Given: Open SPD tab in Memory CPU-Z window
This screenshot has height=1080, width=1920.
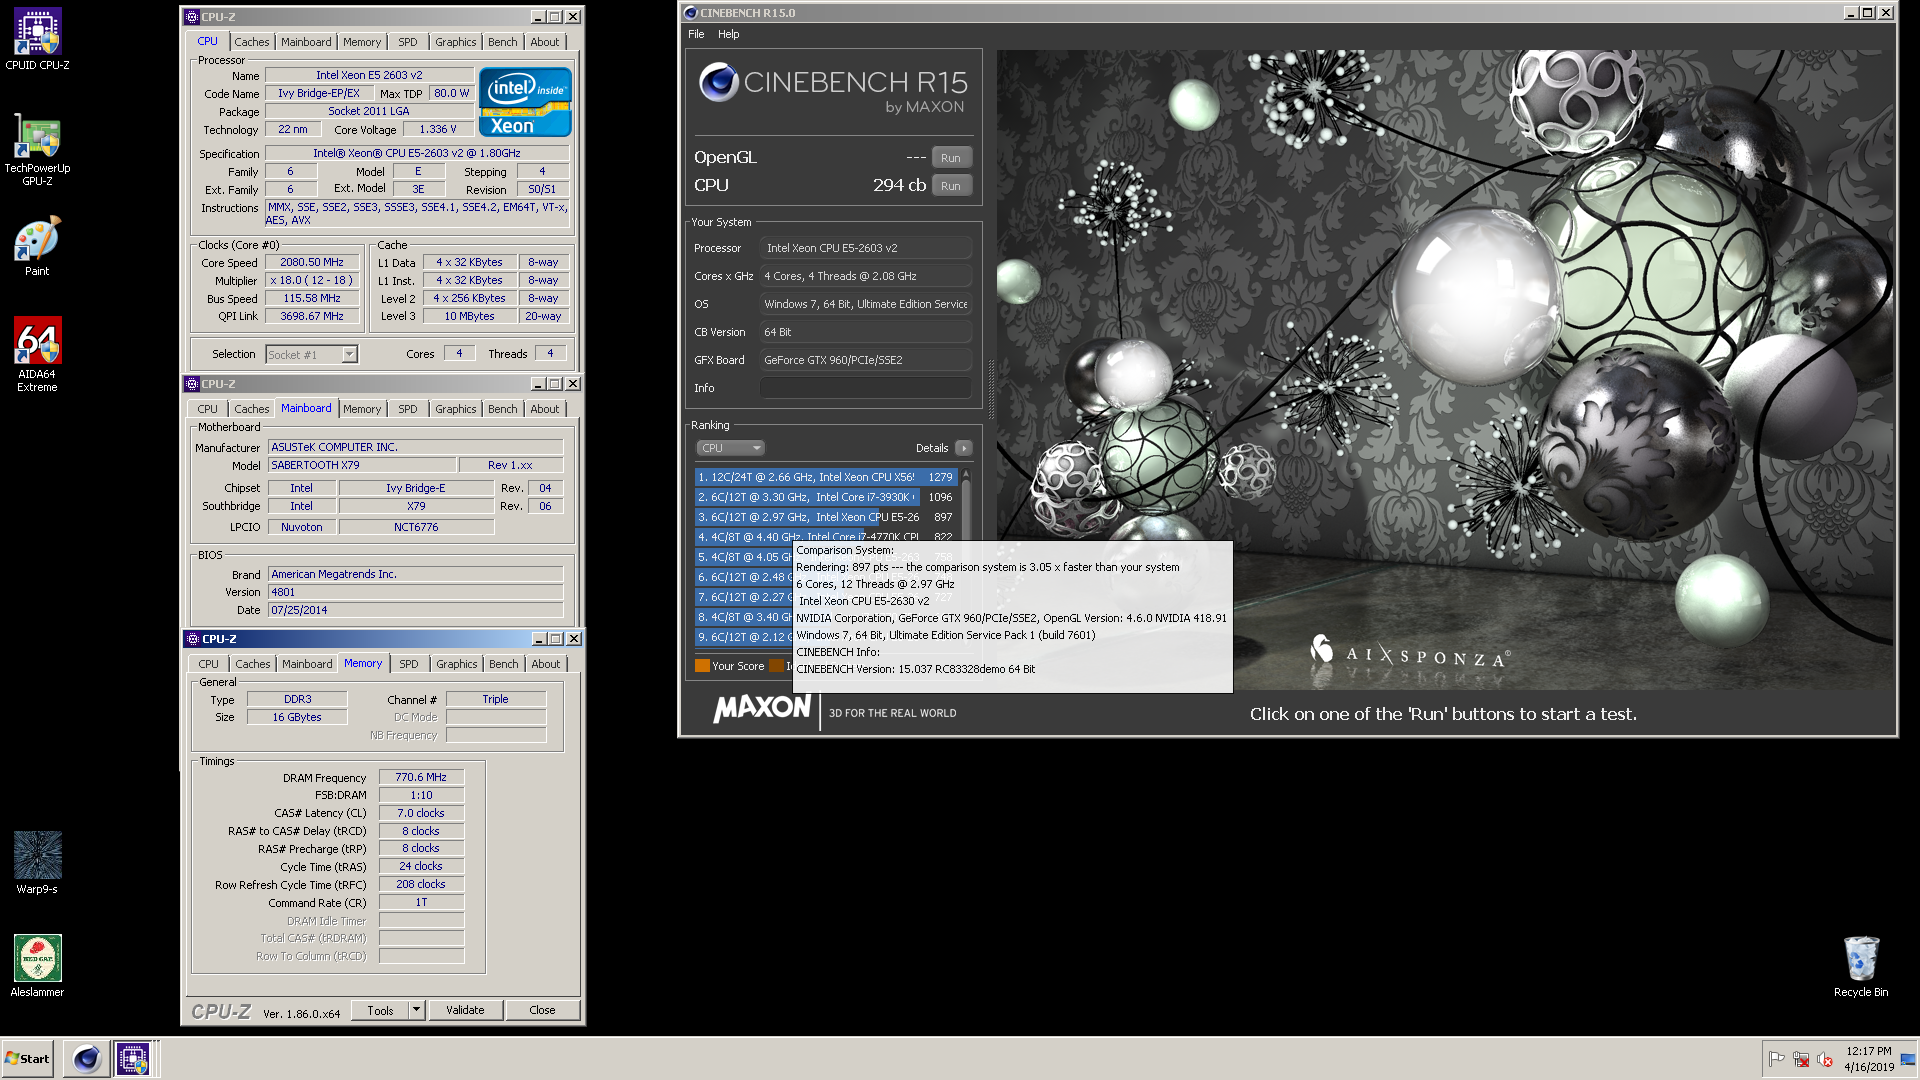Looking at the screenshot, I should [x=409, y=664].
